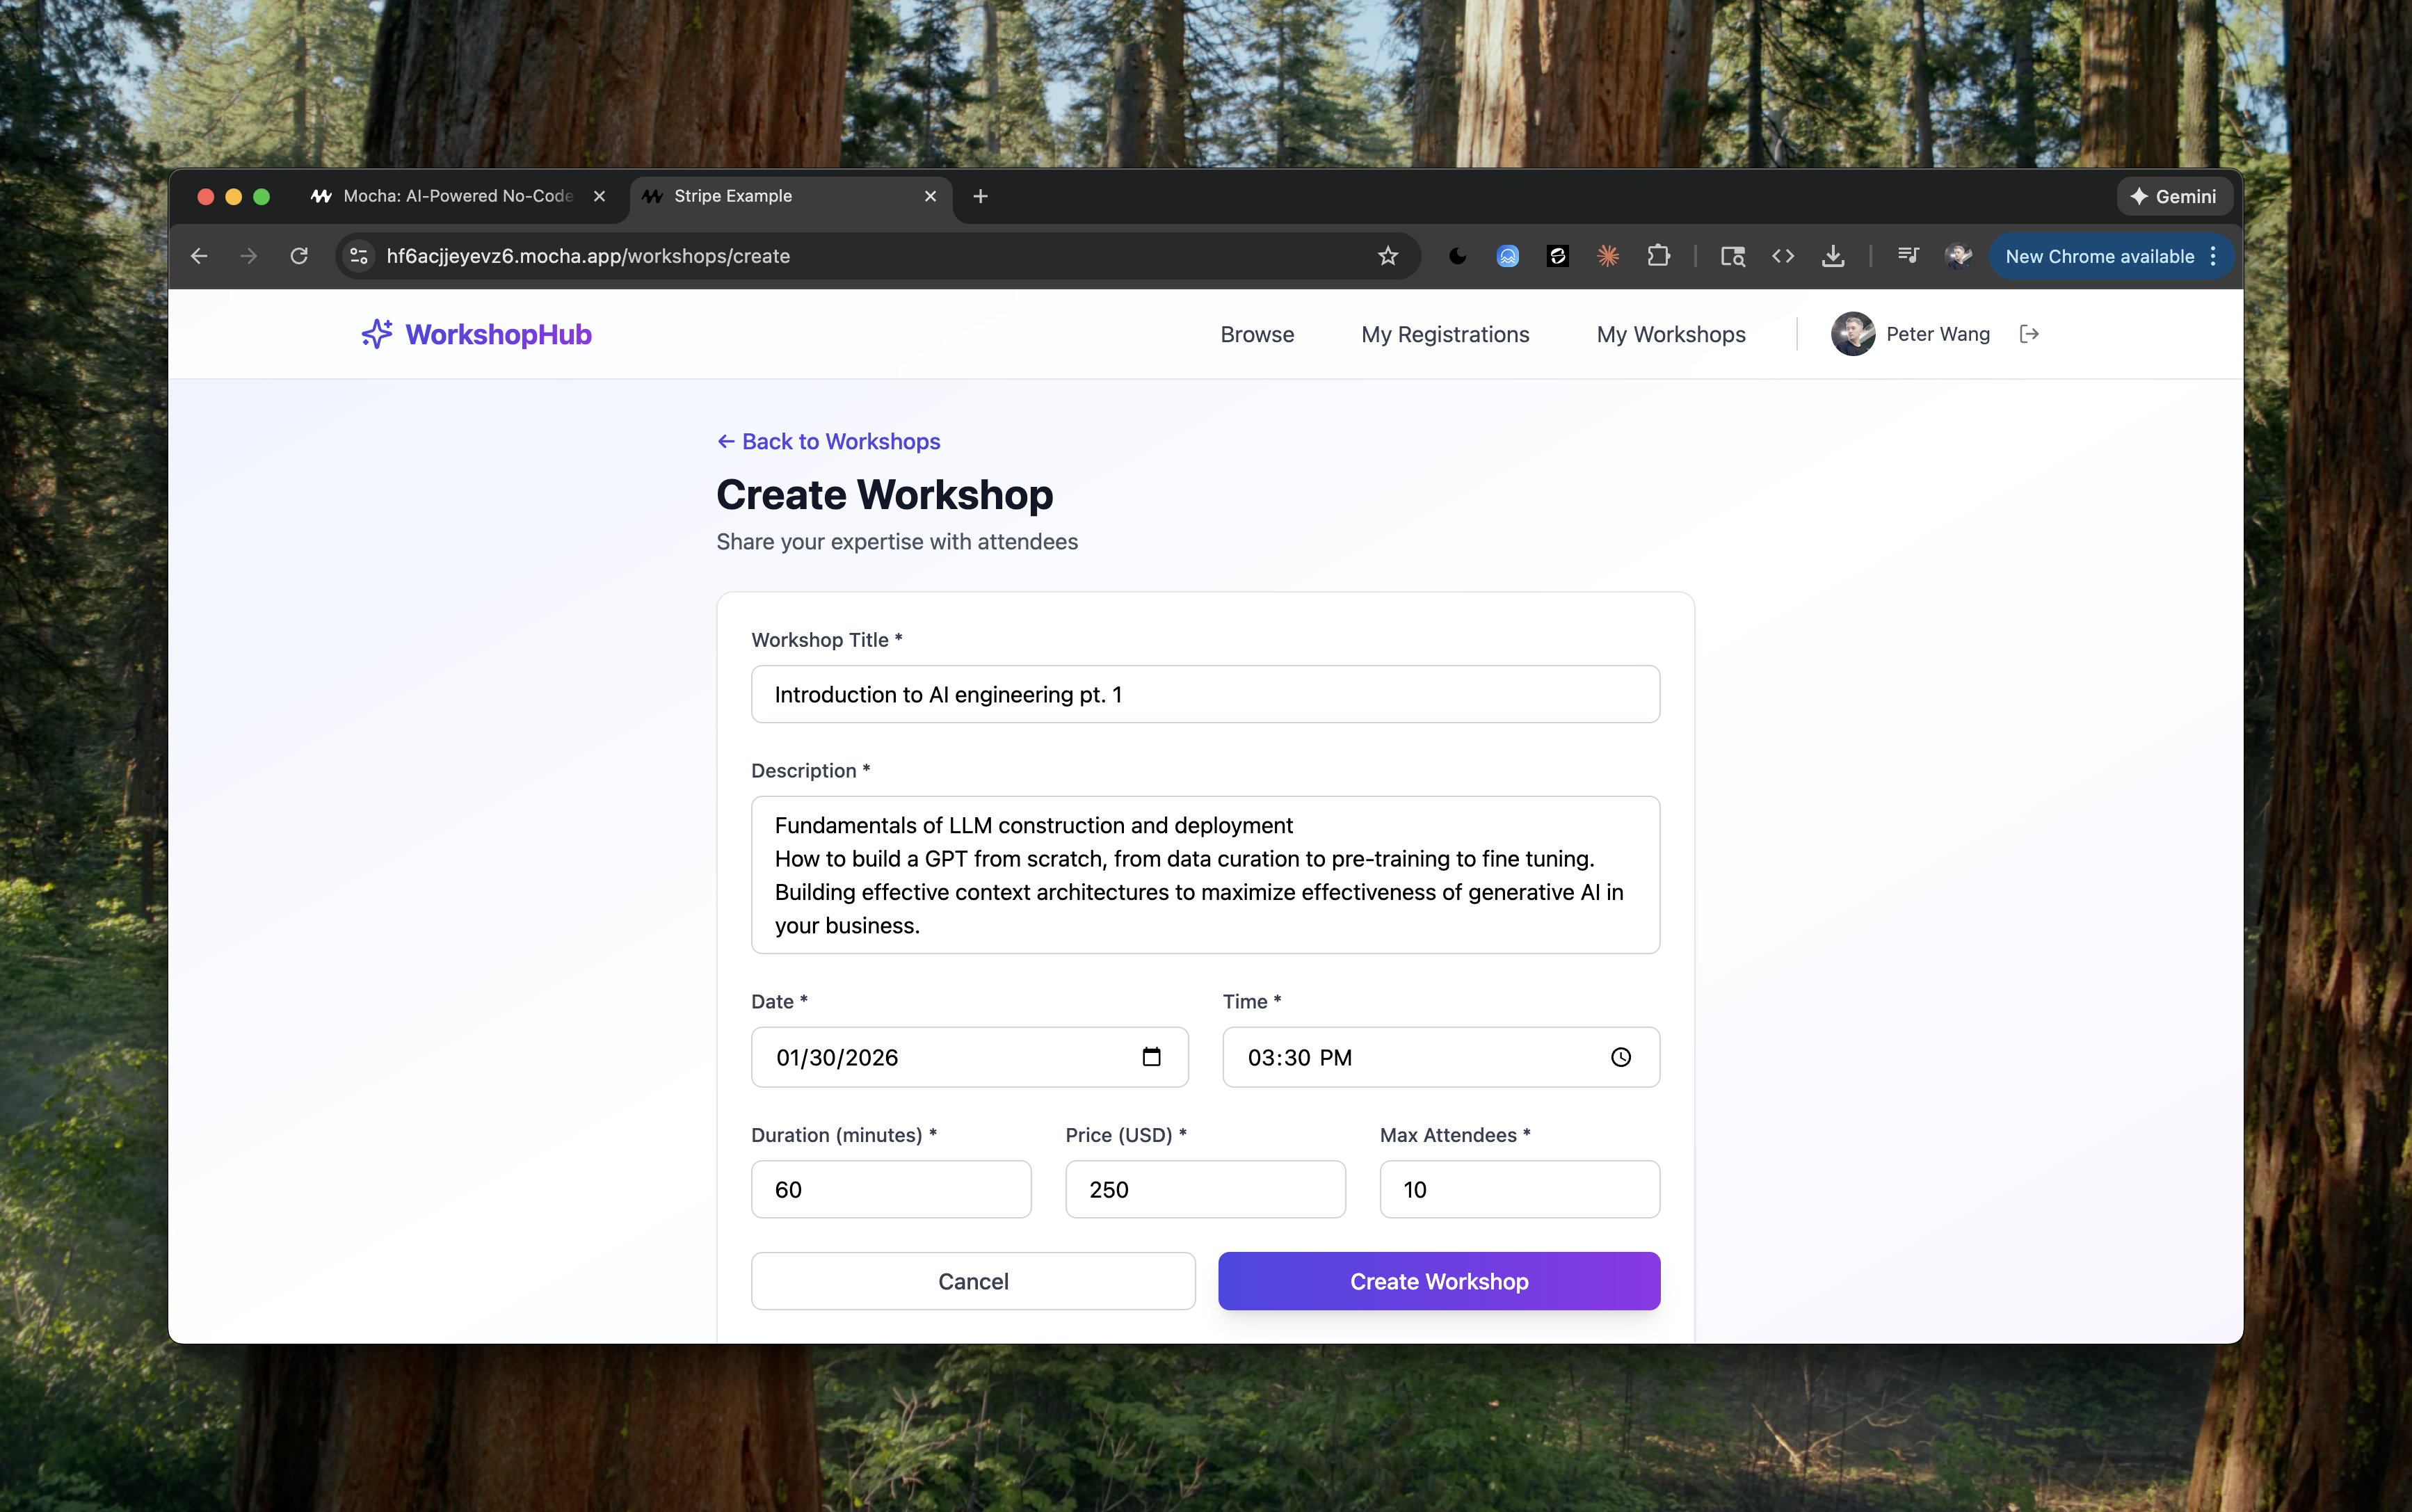Click the orange starburst extension icon
Viewport: 2412px width, 1512px height.
tap(1607, 256)
